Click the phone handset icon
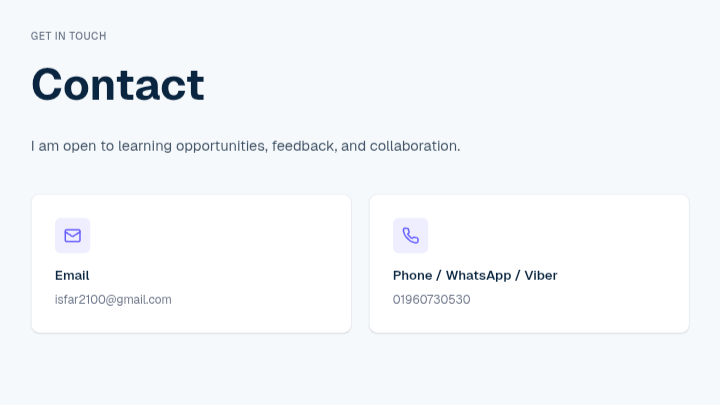The height and width of the screenshot is (405, 720). (x=411, y=236)
